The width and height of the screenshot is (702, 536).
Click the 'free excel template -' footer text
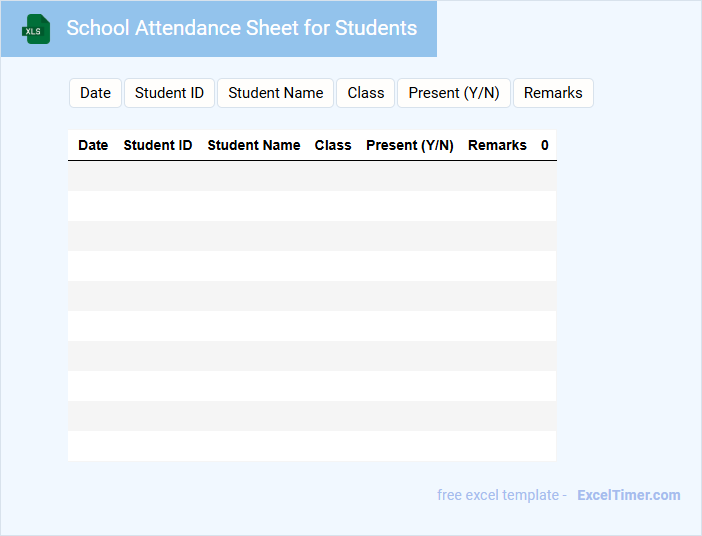click(502, 495)
